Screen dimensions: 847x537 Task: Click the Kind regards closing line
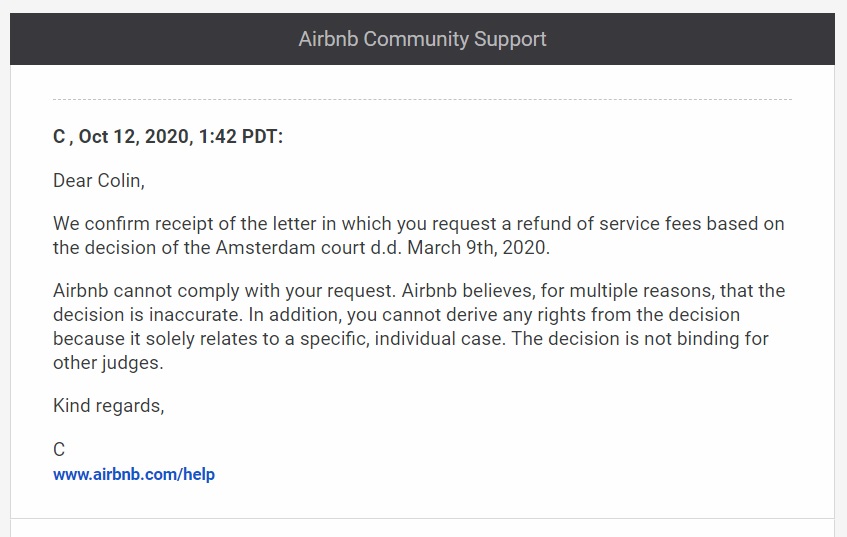click(x=108, y=406)
